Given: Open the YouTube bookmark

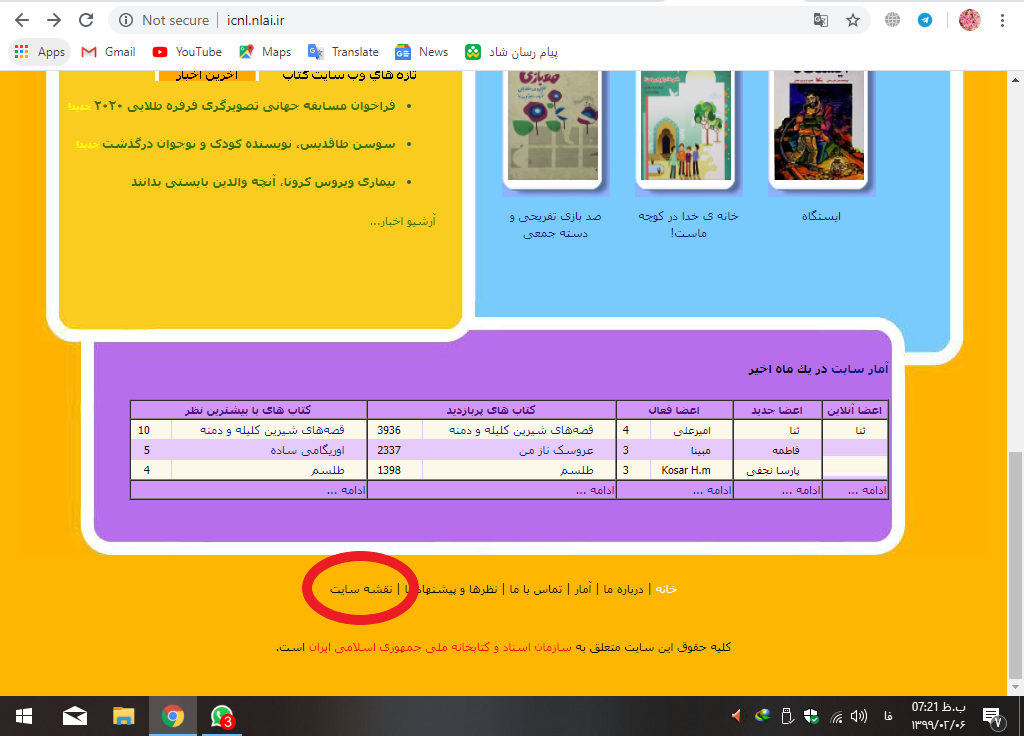Looking at the screenshot, I should (x=187, y=52).
